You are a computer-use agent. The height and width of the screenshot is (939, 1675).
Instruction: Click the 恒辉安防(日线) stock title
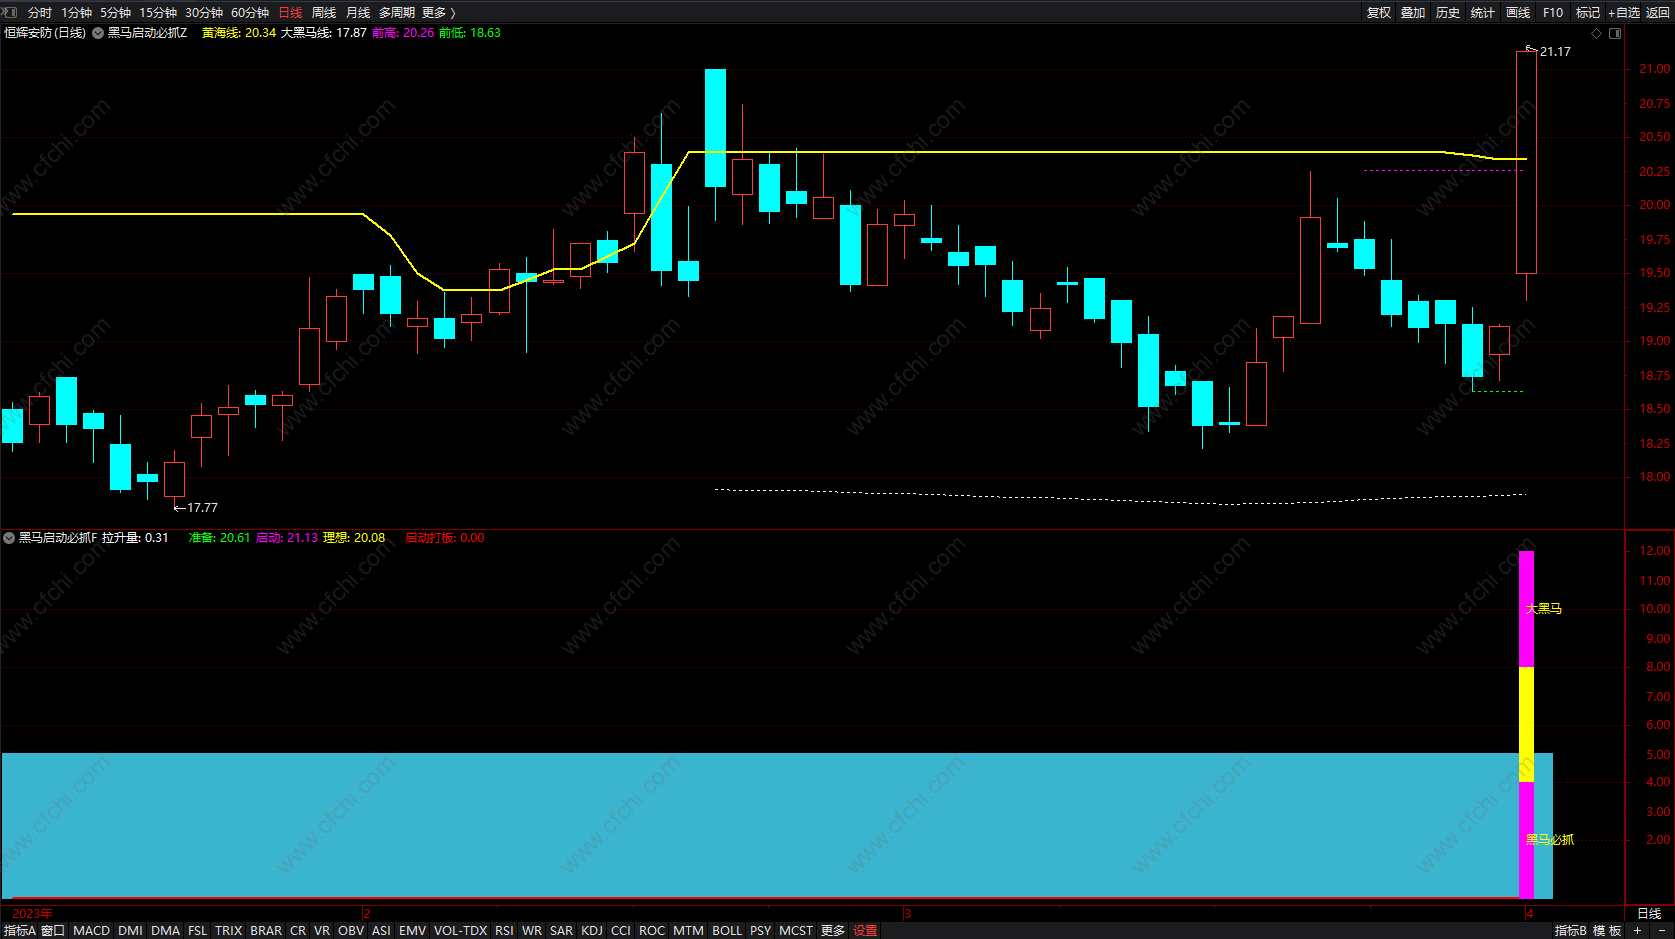tap(45, 33)
